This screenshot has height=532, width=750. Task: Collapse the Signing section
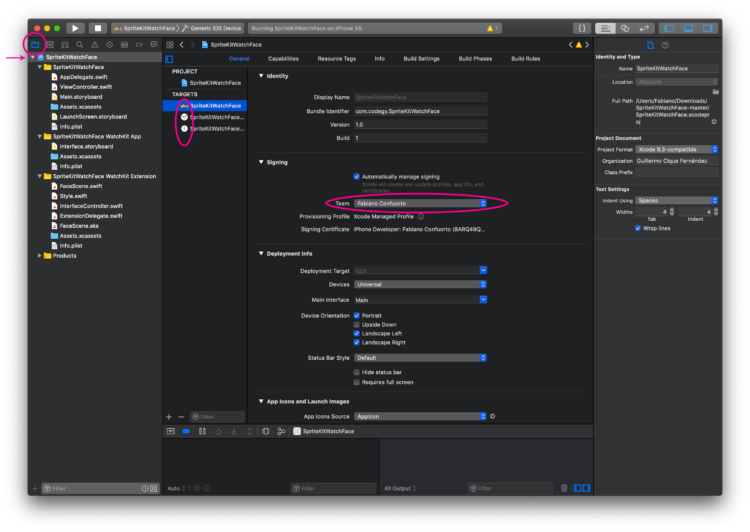261,162
